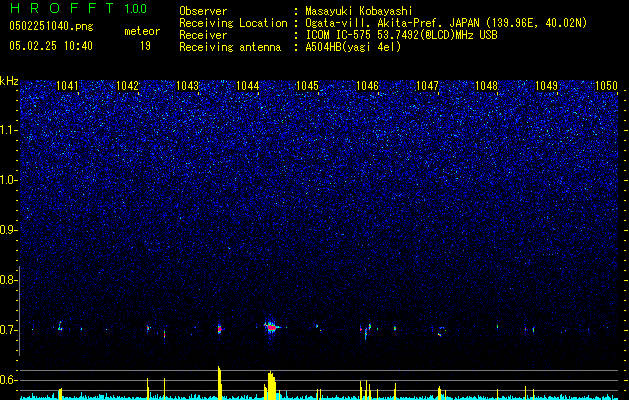Click the "Receiving antenna" label

[230, 47]
